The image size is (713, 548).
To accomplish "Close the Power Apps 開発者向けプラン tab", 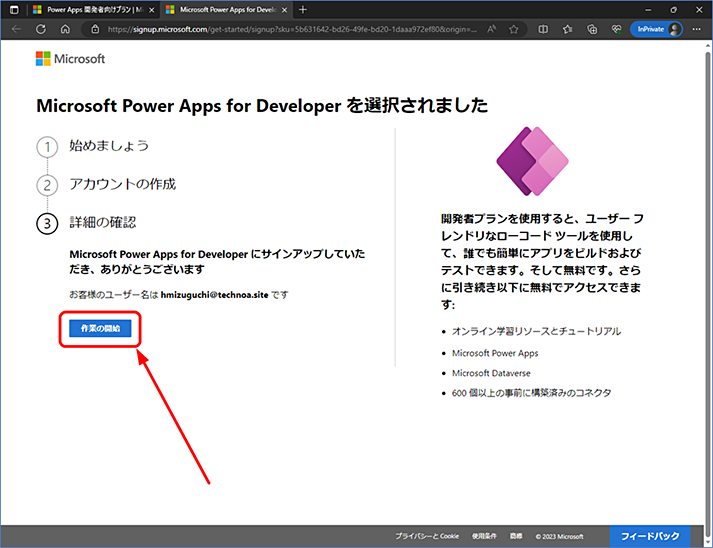I will coord(152,10).
